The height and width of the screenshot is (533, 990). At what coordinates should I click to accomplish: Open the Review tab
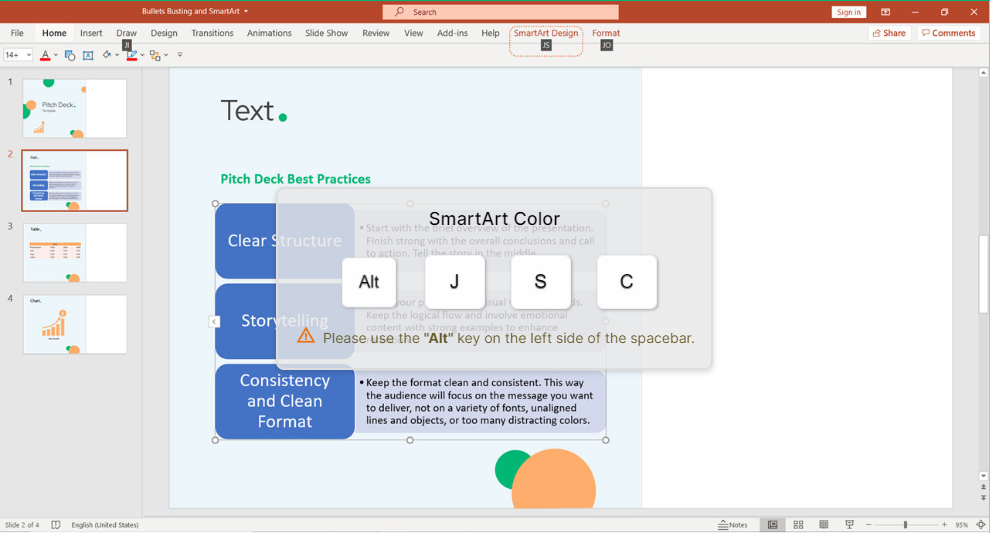376,33
